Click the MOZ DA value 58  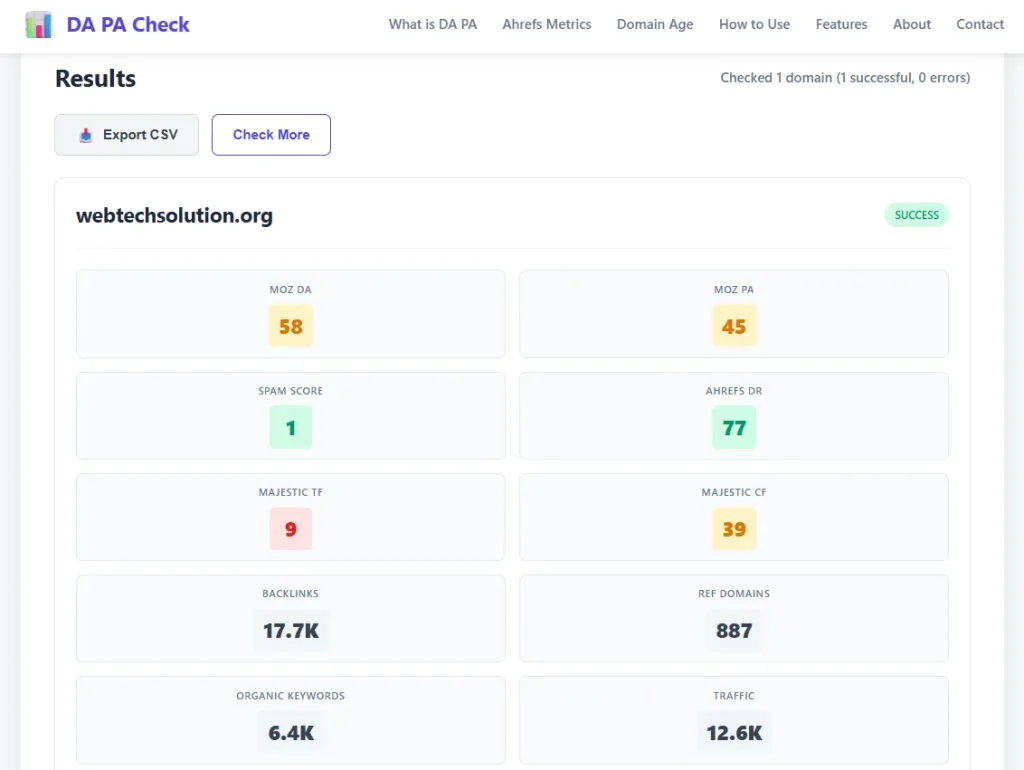291,326
